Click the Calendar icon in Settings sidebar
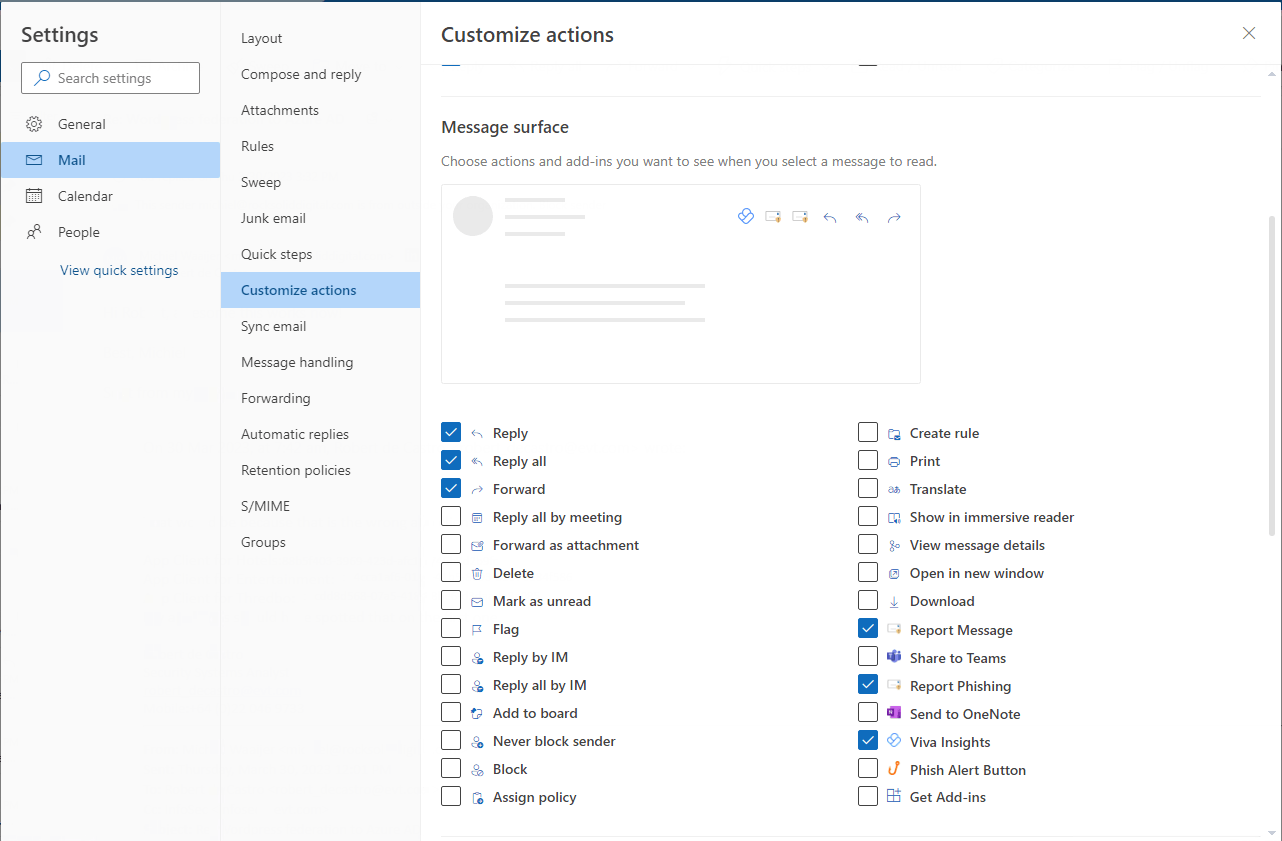Image resolution: width=1282 pixels, height=841 pixels. tap(34, 196)
